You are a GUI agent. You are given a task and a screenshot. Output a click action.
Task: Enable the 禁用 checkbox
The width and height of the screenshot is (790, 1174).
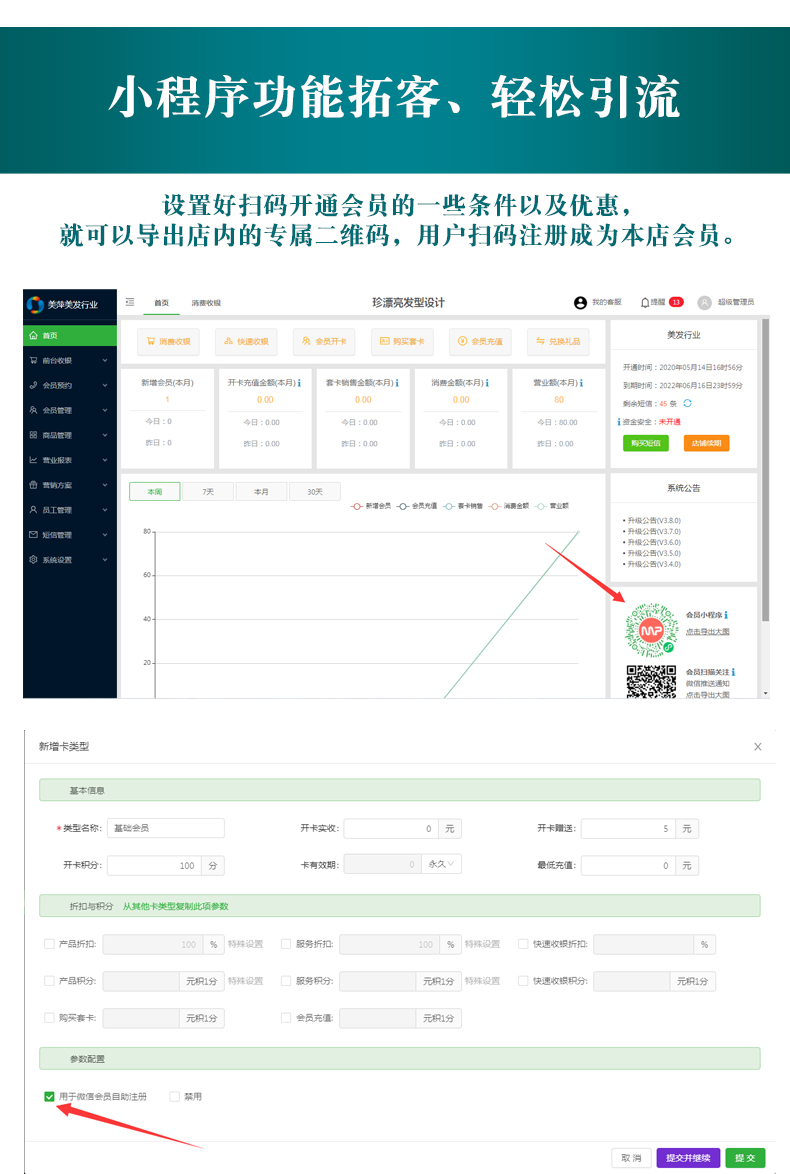pyautogui.click(x=175, y=1097)
